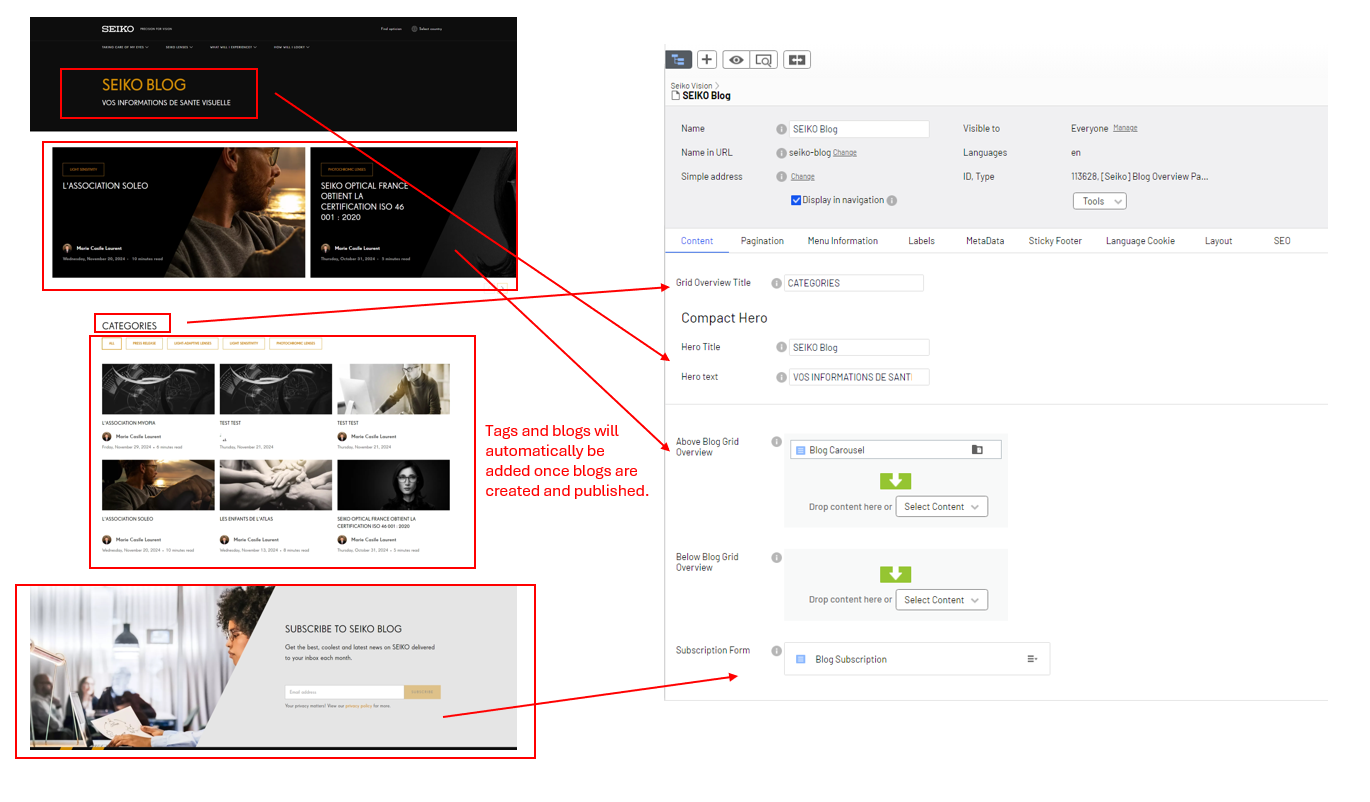Switch to the Pagination tab
The width and height of the screenshot is (1370, 802).
coord(762,241)
